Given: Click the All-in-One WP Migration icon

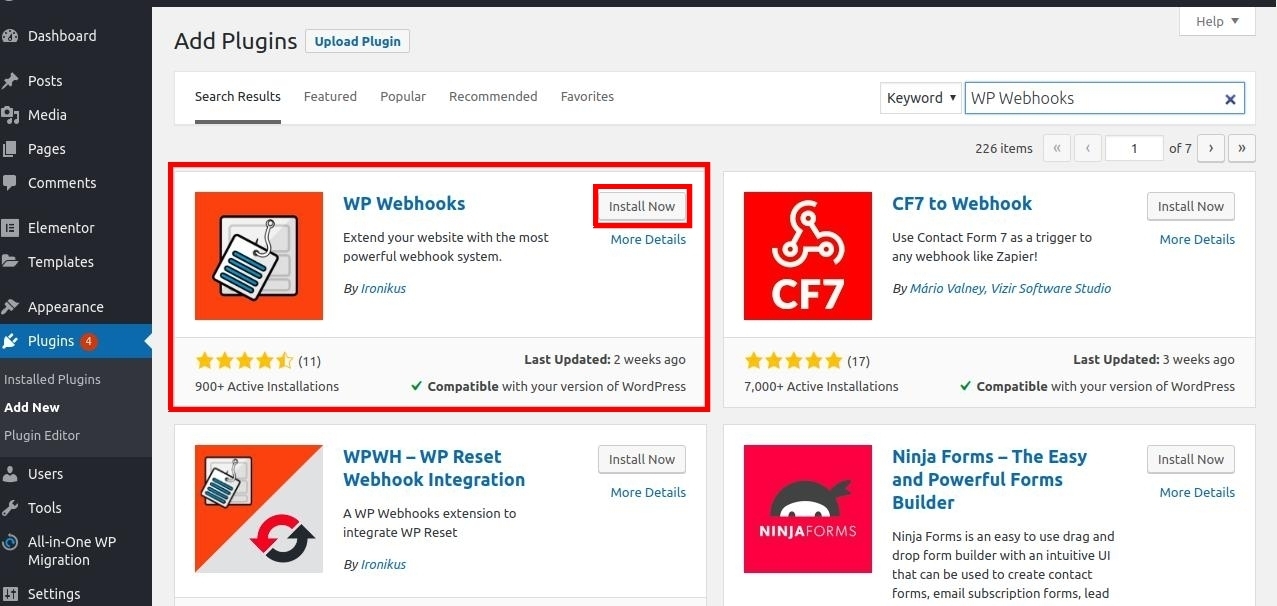Looking at the screenshot, I should tap(10, 542).
